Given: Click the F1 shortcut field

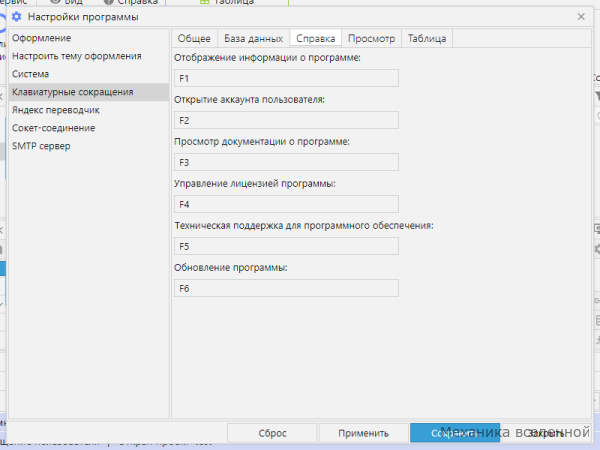Looking at the screenshot, I should [286, 78].
